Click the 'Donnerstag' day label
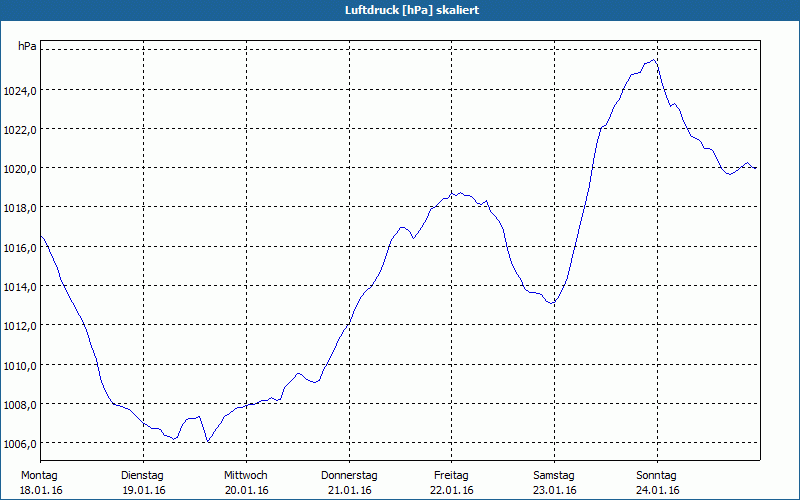The image size is (800, 500). click(349, 476)
